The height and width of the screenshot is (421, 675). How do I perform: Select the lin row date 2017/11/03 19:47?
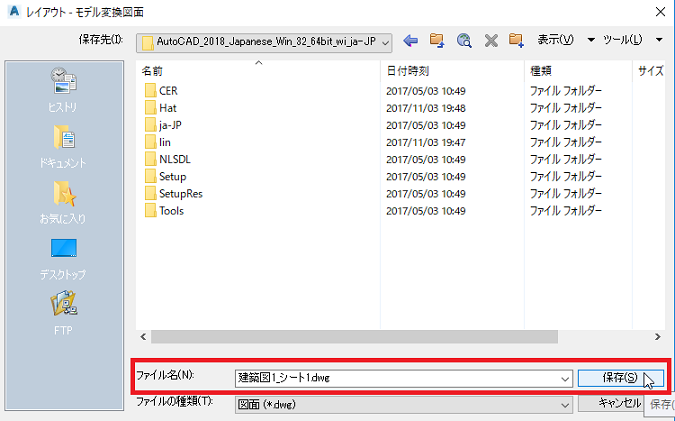426,142
